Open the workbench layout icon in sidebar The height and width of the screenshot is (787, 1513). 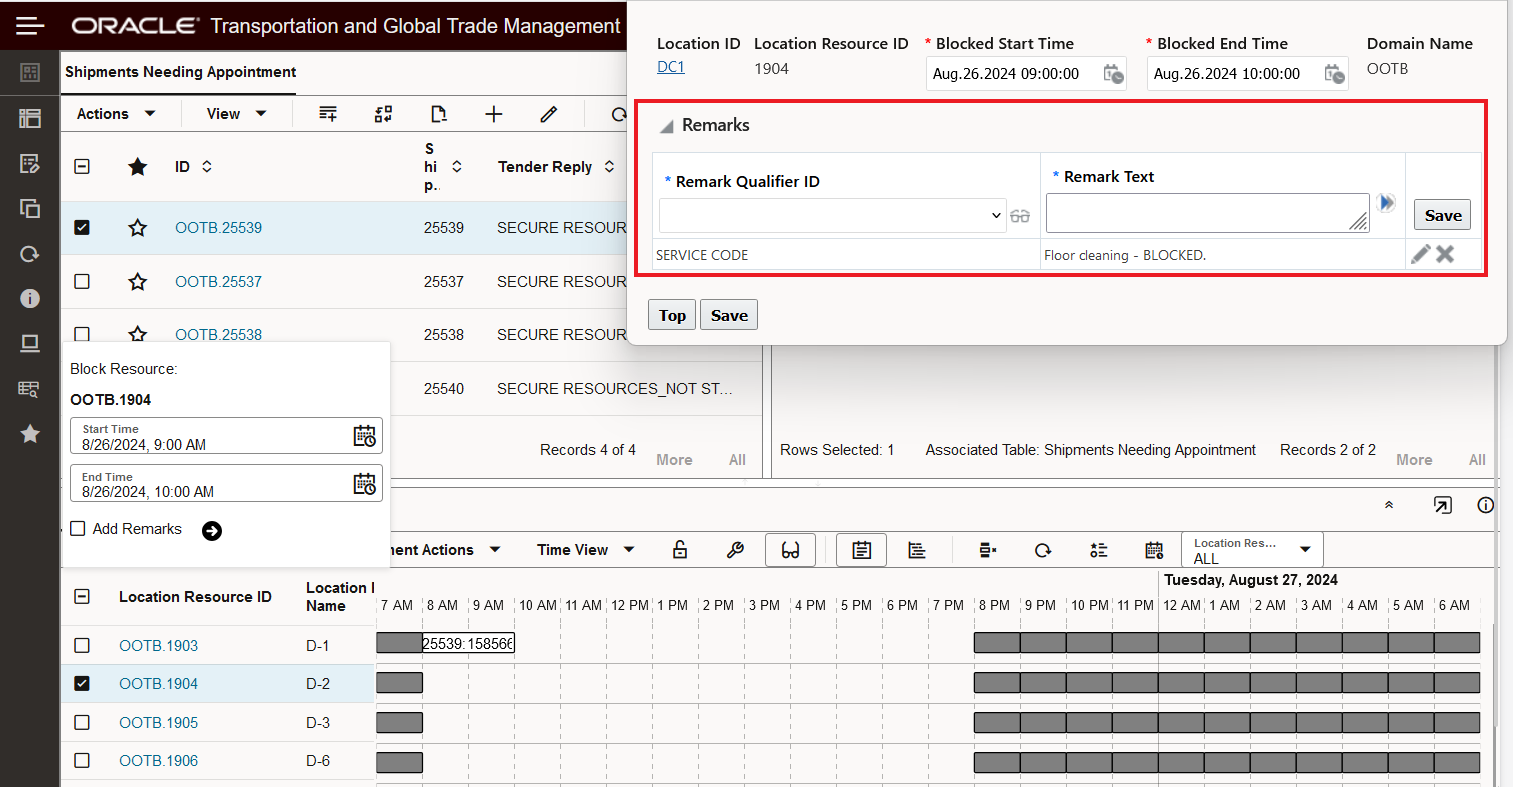30,118
